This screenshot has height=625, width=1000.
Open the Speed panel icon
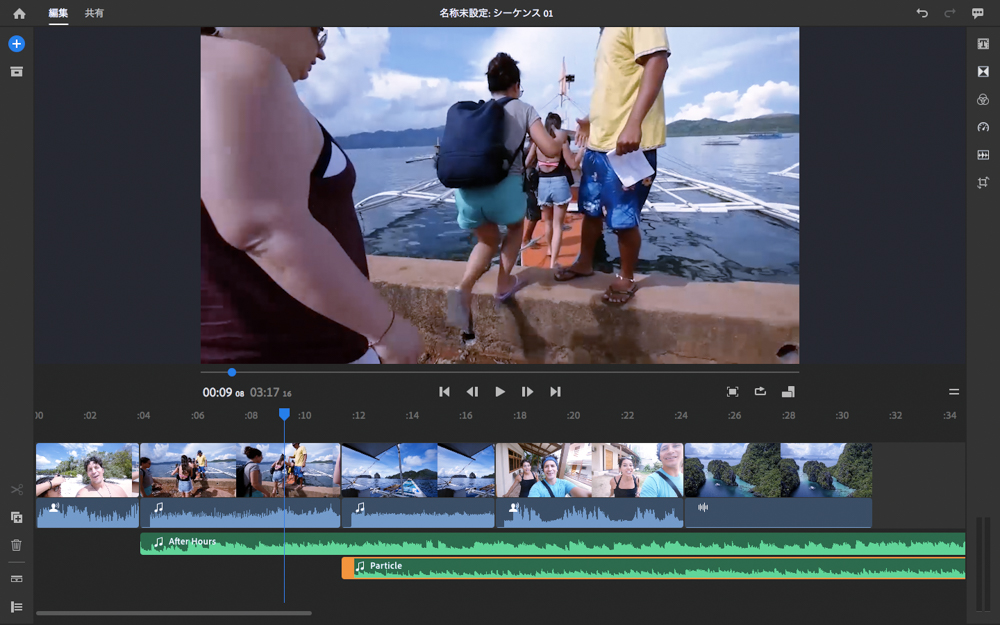pyautogui.click(x=983, y=127)
